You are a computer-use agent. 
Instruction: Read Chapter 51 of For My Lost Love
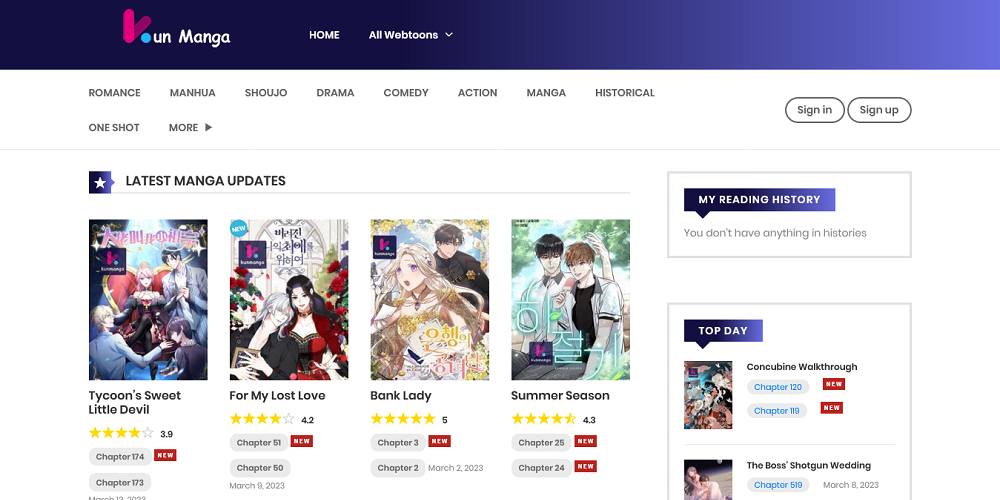(259, 443)
